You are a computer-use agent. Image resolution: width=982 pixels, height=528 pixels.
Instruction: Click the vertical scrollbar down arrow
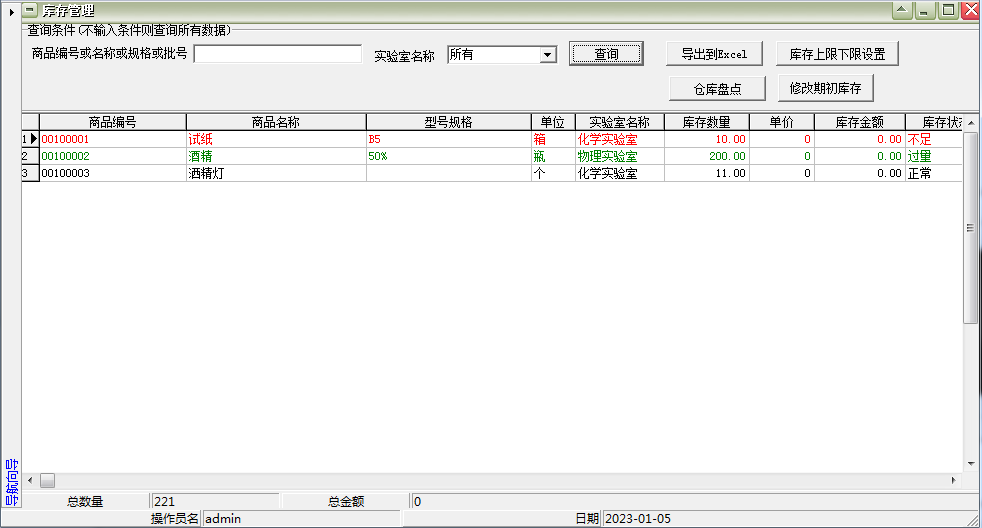click(971, 464)
